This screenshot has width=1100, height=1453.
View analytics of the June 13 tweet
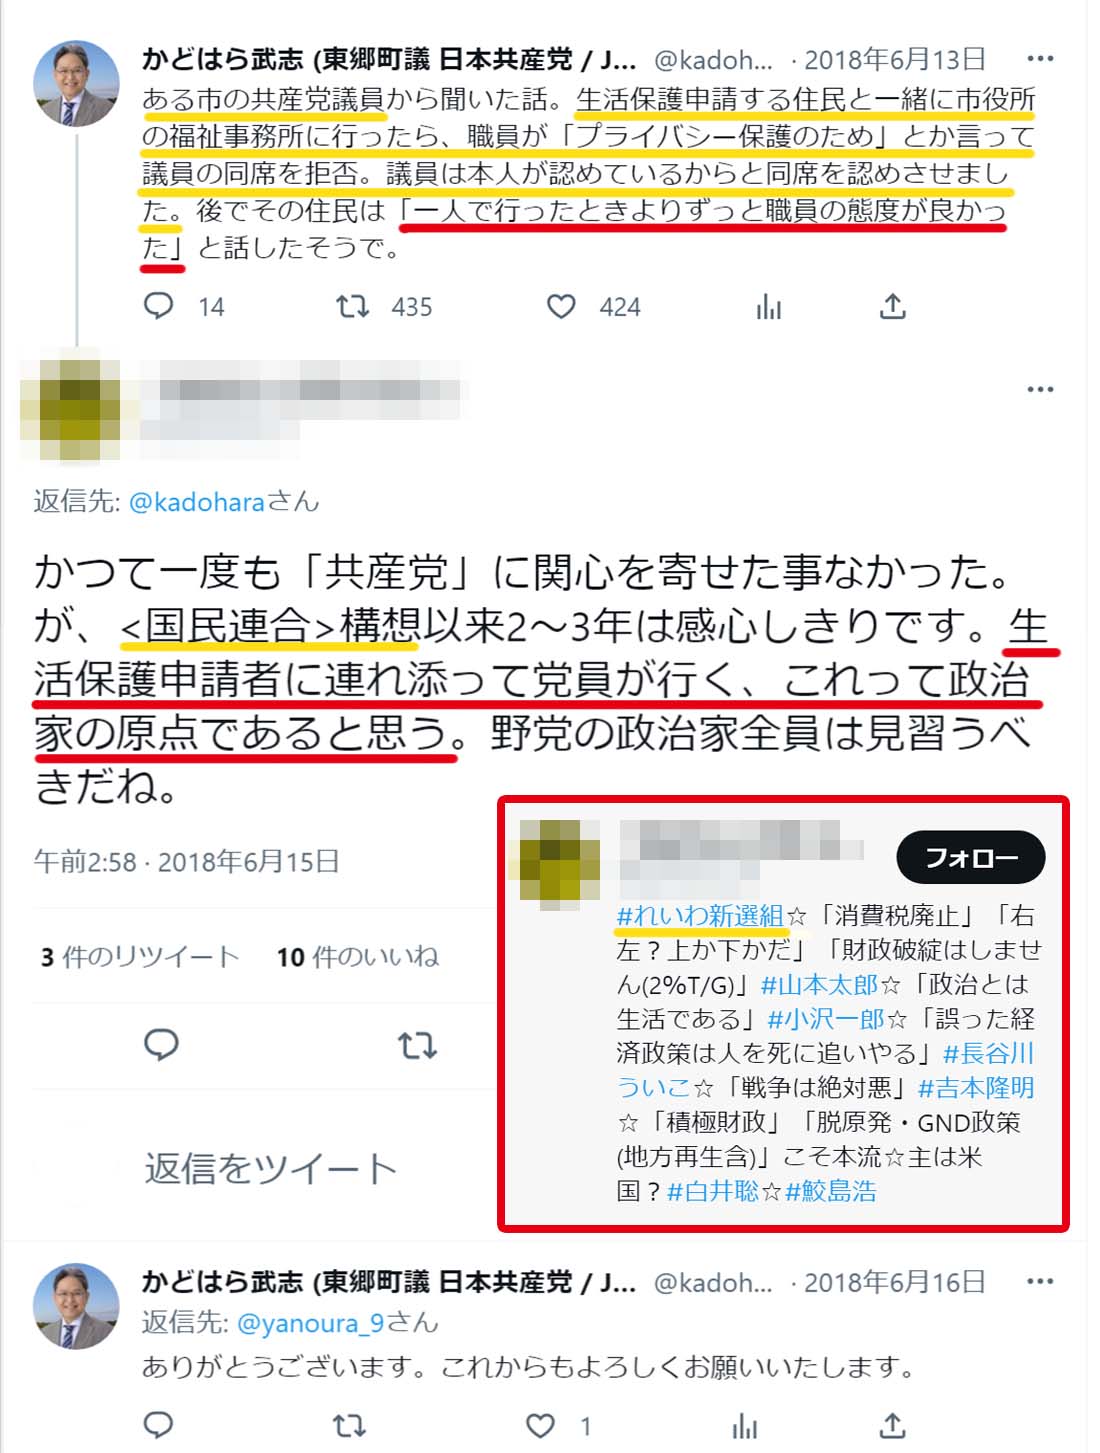(x=768, y=307)
